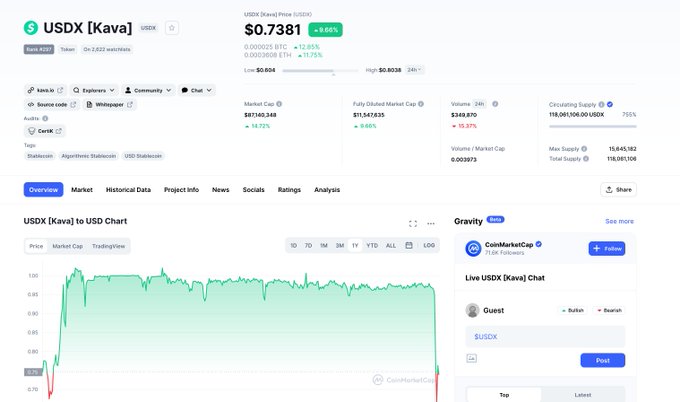Click the Total Supply info icon
This screenshot has height=402, width=680.
pos(586,159)
